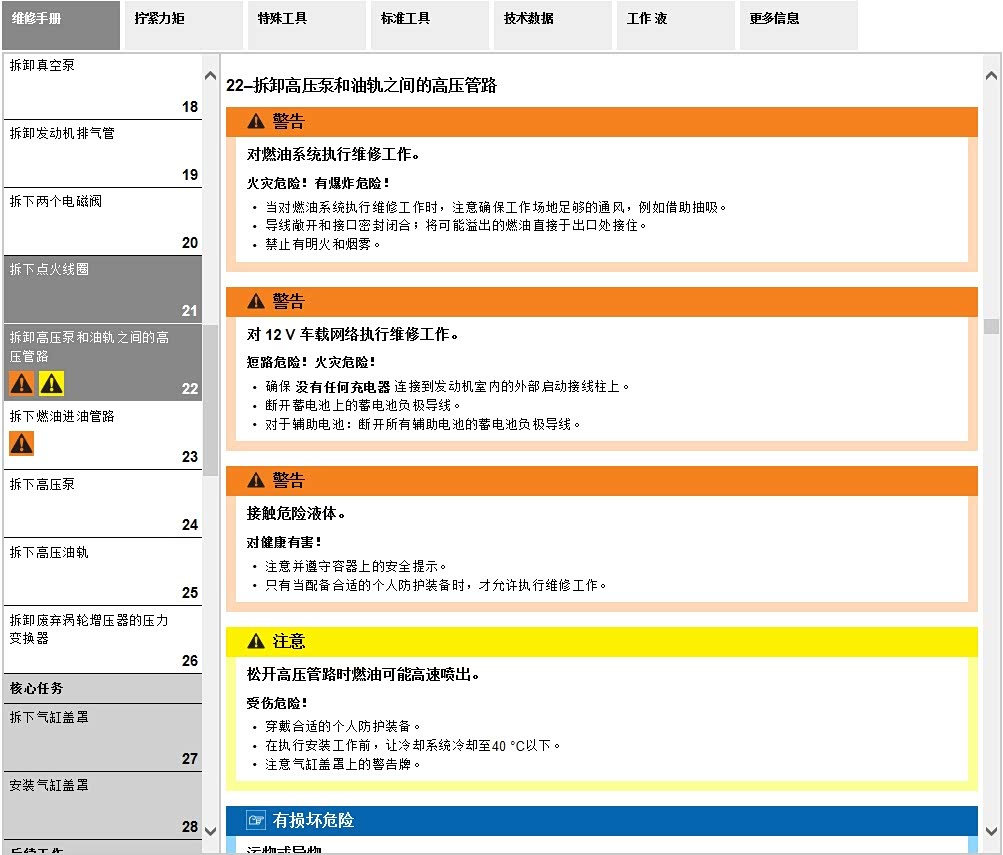The image size is (1003, 855).
Task: Open step 25 拆下高压油轨
Action: [x=102, y=571]
